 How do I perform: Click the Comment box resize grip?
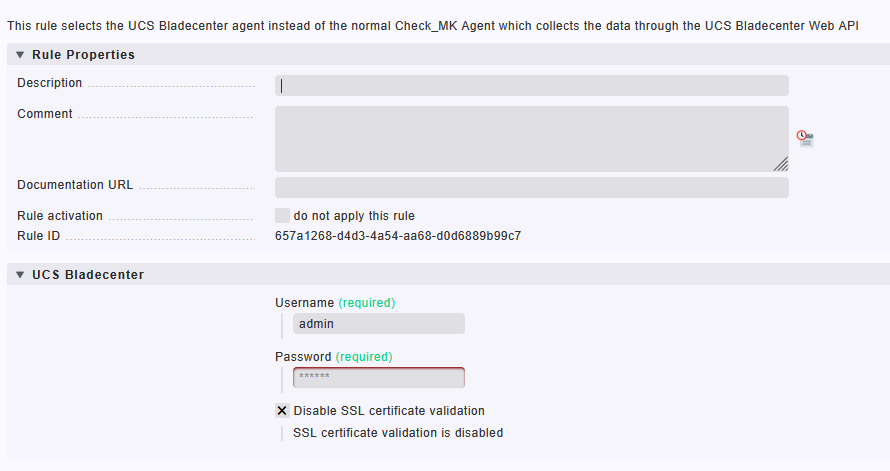tap(781, 164)
